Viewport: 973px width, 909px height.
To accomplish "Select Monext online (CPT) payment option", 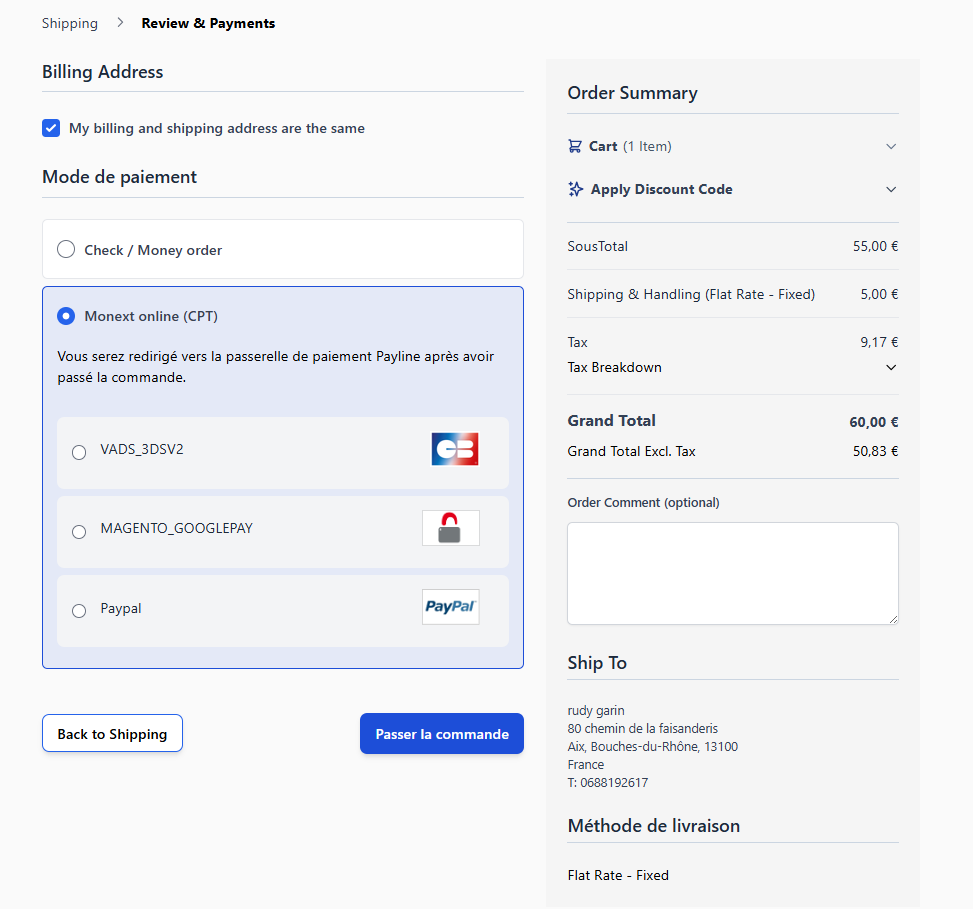I will [x=66, y=316].
